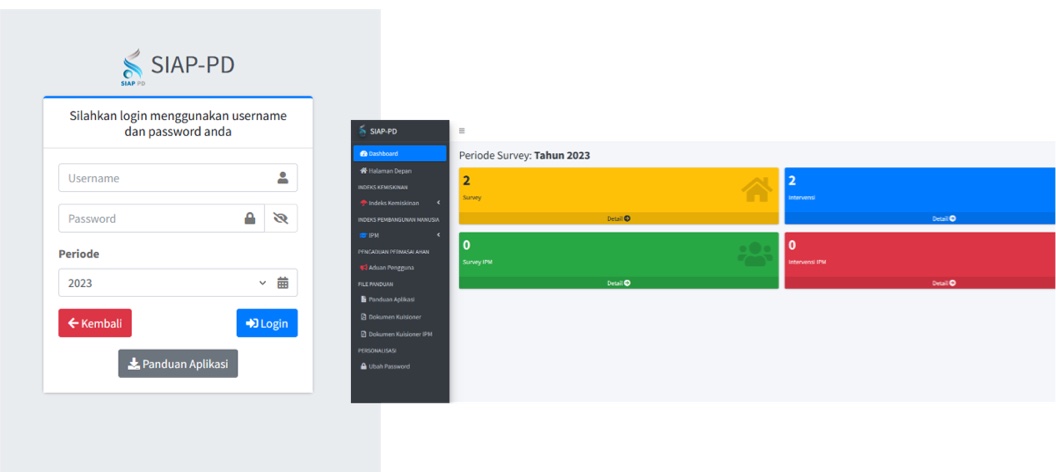Expand Indeks Kemiskinan sidebar menu

[x=399, y=203]
